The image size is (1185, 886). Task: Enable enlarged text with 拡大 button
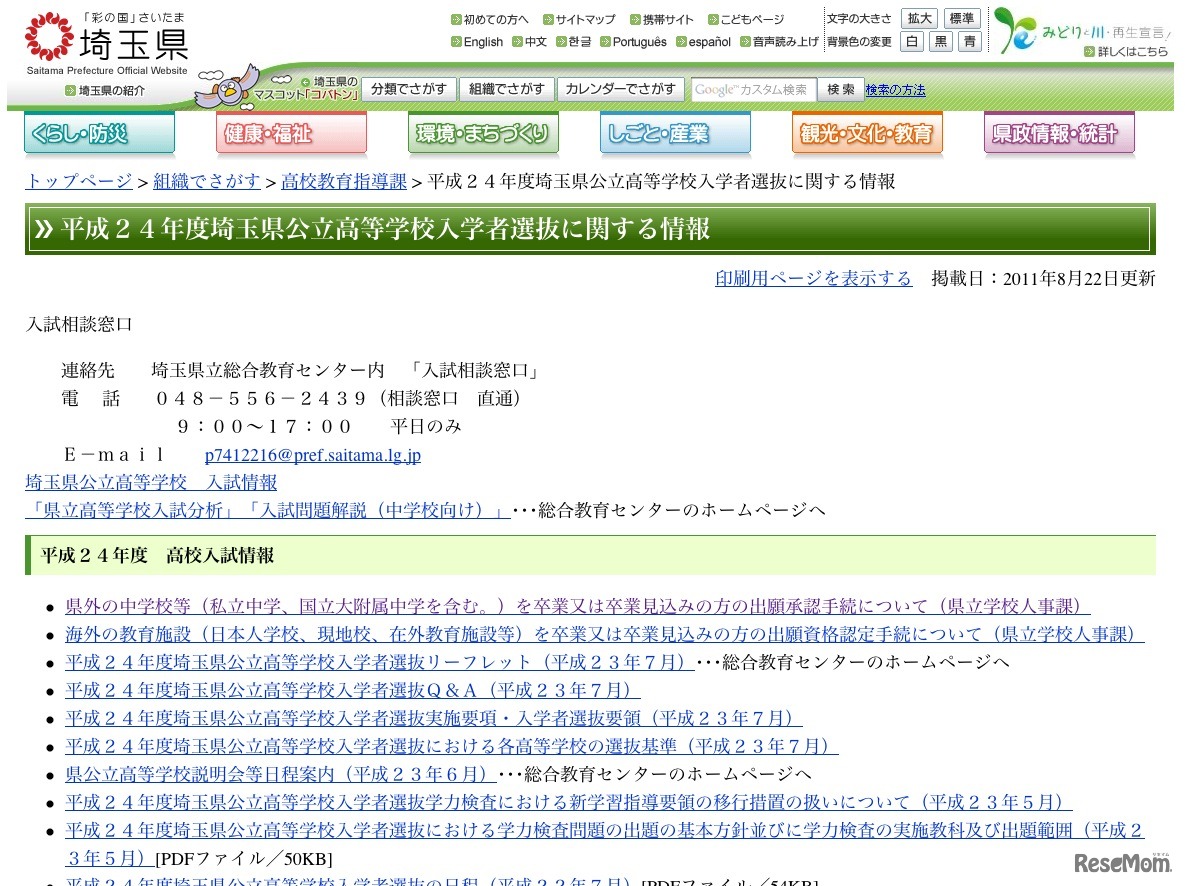(x=919, y=18)
